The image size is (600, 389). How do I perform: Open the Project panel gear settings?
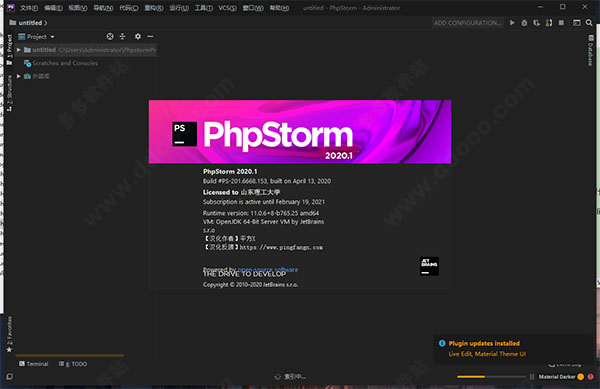138,36
